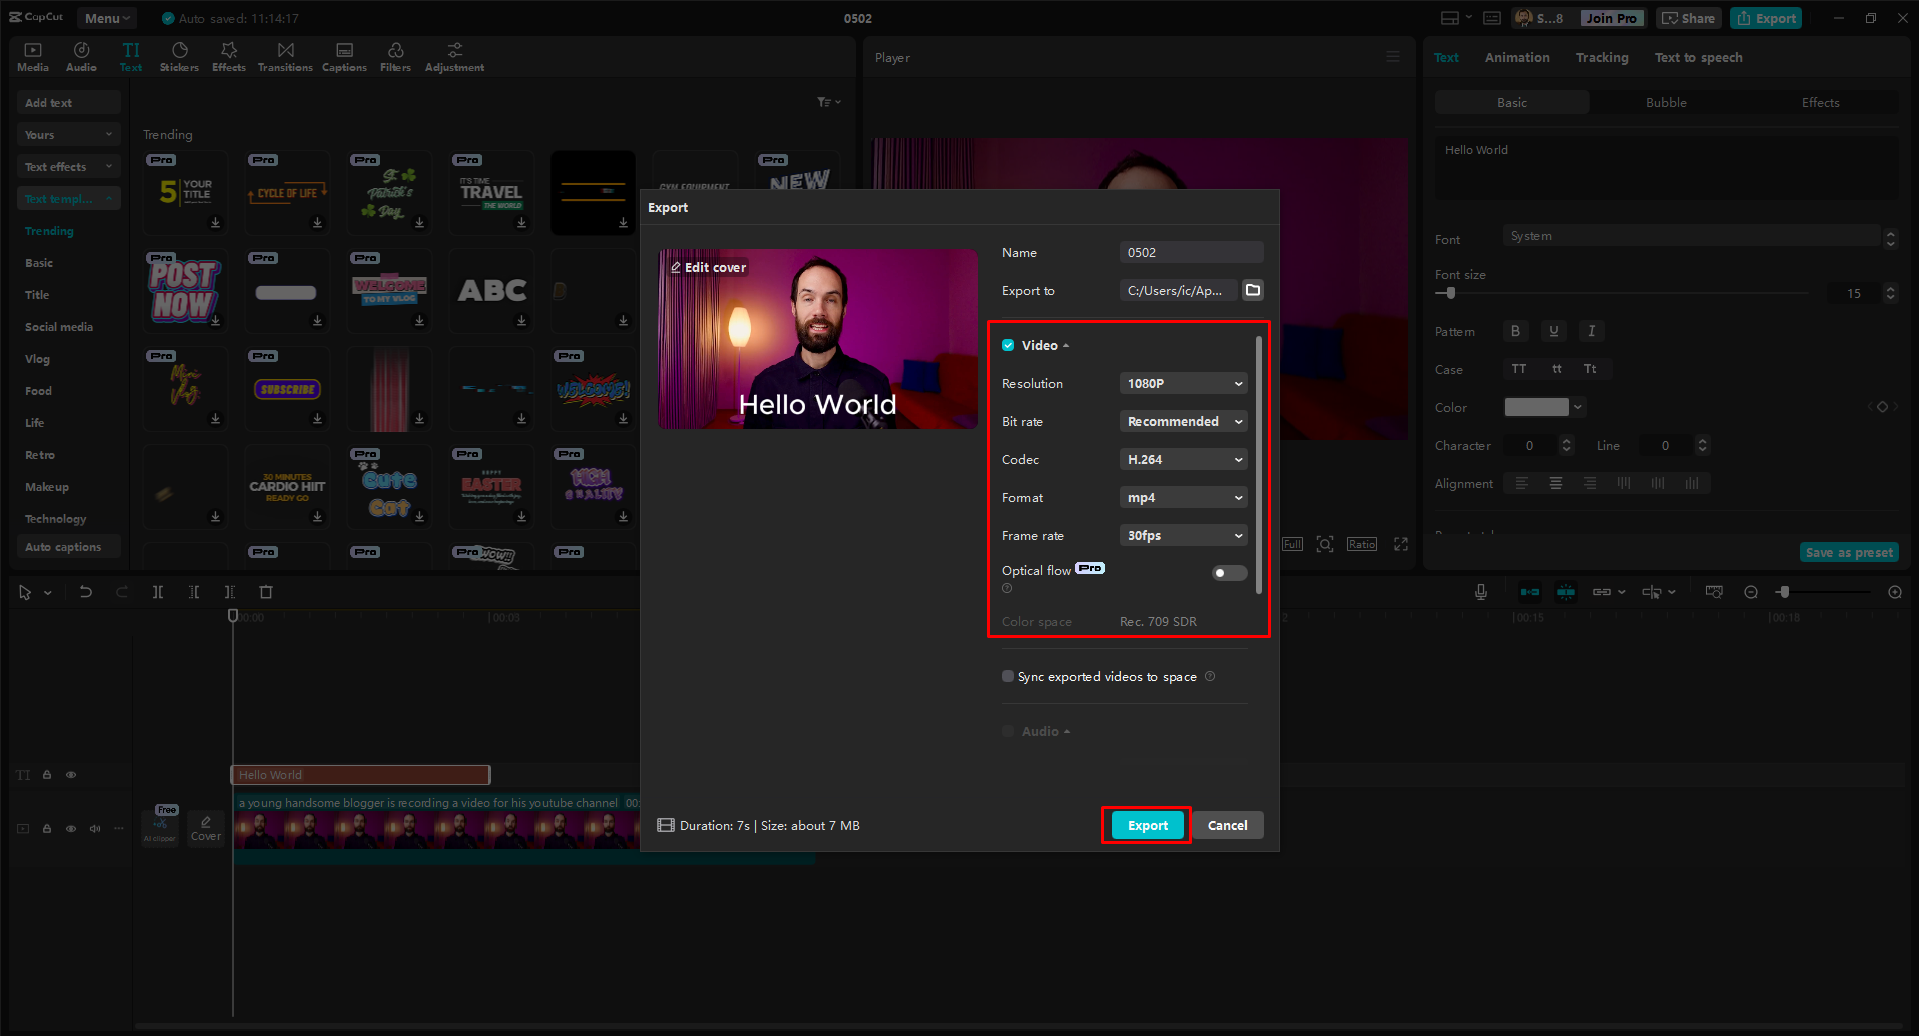This screenshot has width=1919, height=1036.
Task: Click the microphone voiceover icon
Action: click(1480, 591)
